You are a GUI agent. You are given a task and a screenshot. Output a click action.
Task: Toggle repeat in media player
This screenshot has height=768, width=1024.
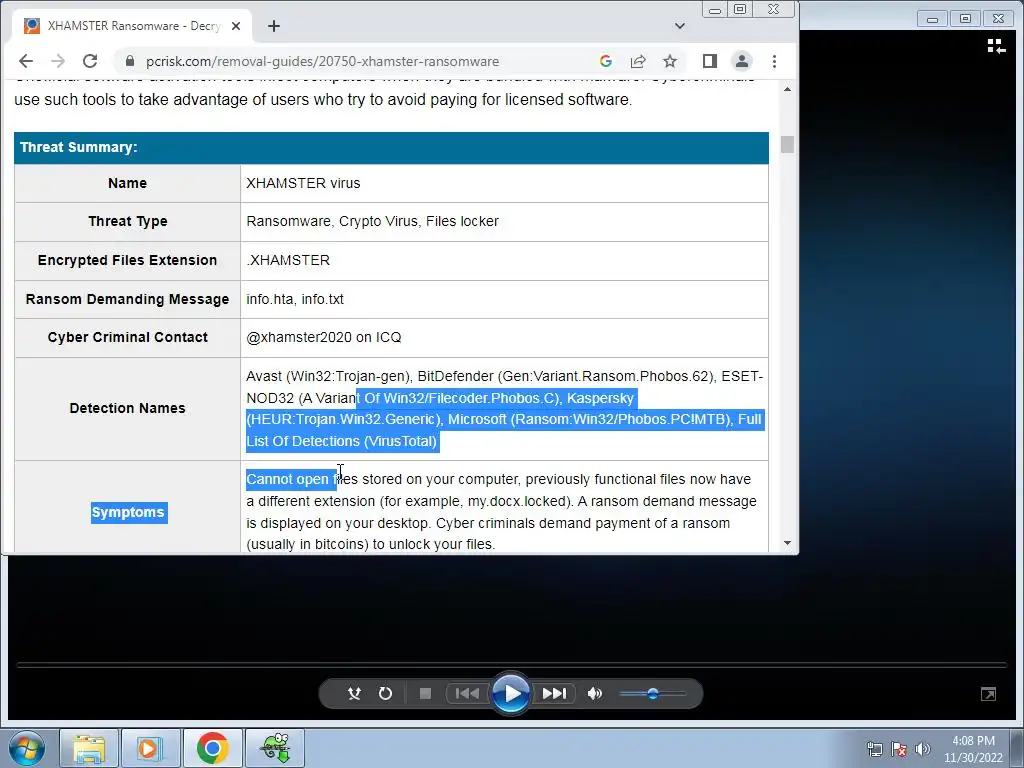385,694
